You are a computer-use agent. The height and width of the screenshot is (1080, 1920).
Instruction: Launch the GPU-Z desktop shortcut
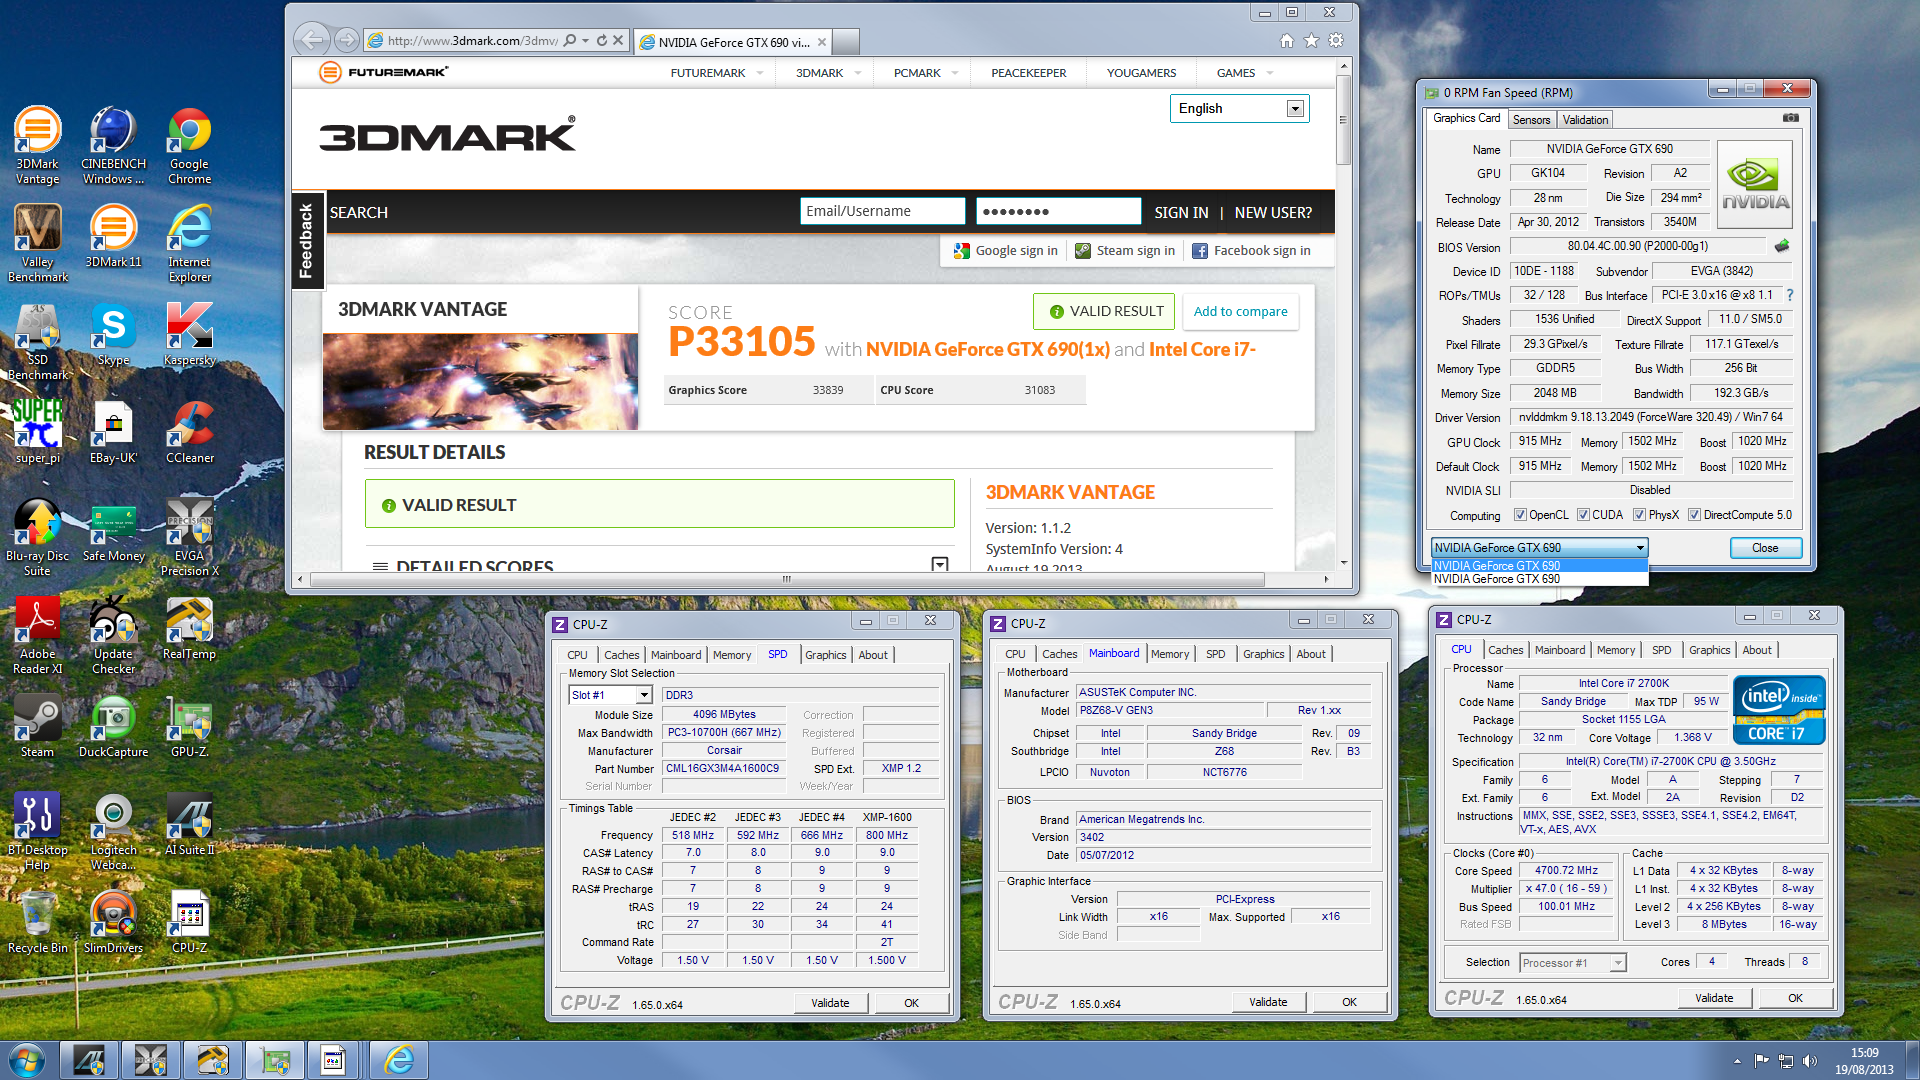[189, 727]
